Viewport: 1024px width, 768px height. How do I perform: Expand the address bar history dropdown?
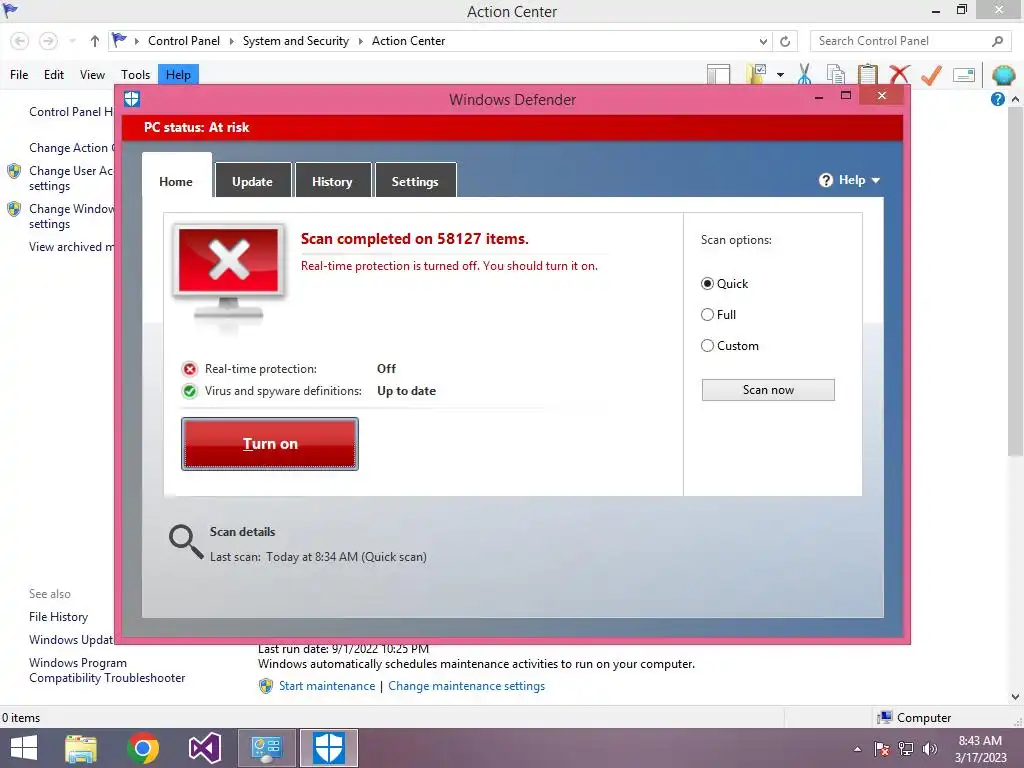pos(763,42)
